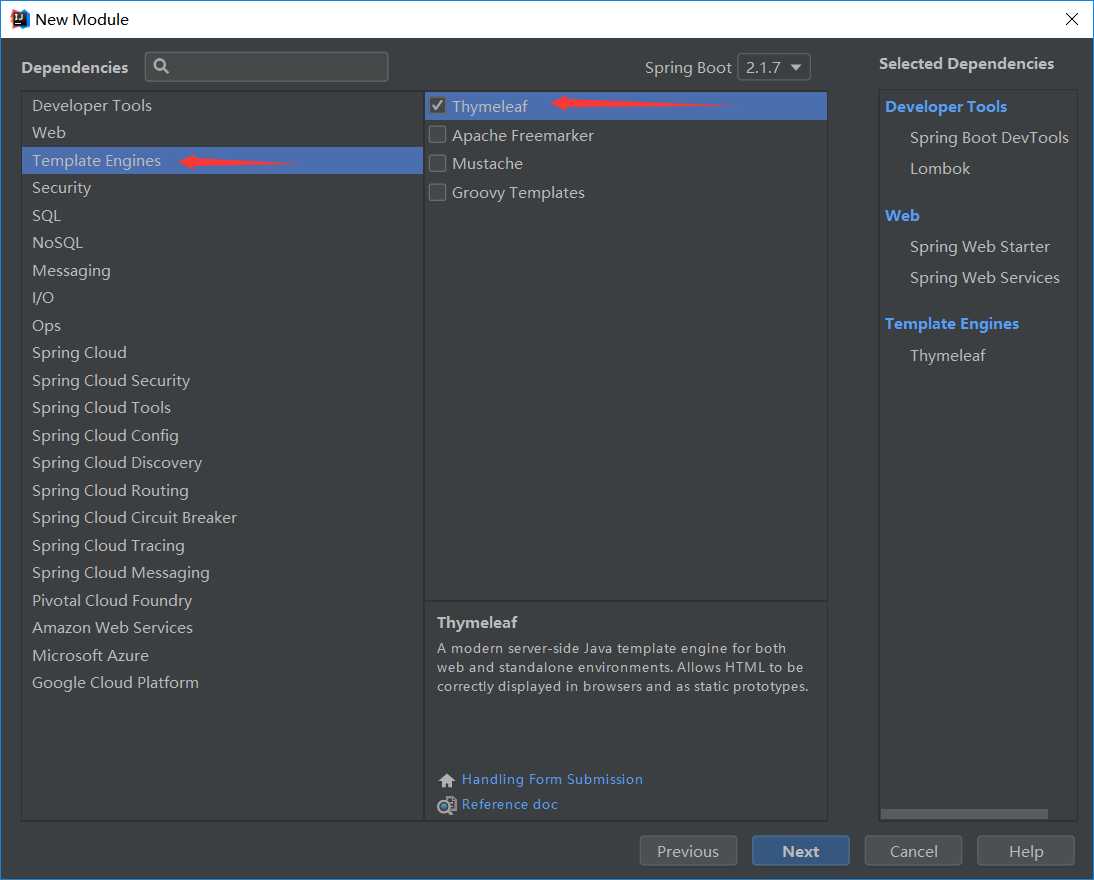This screenshot has width=1094, height=880.
Task: Open the Spring Boot version dropdown
Action: [774, 67]
